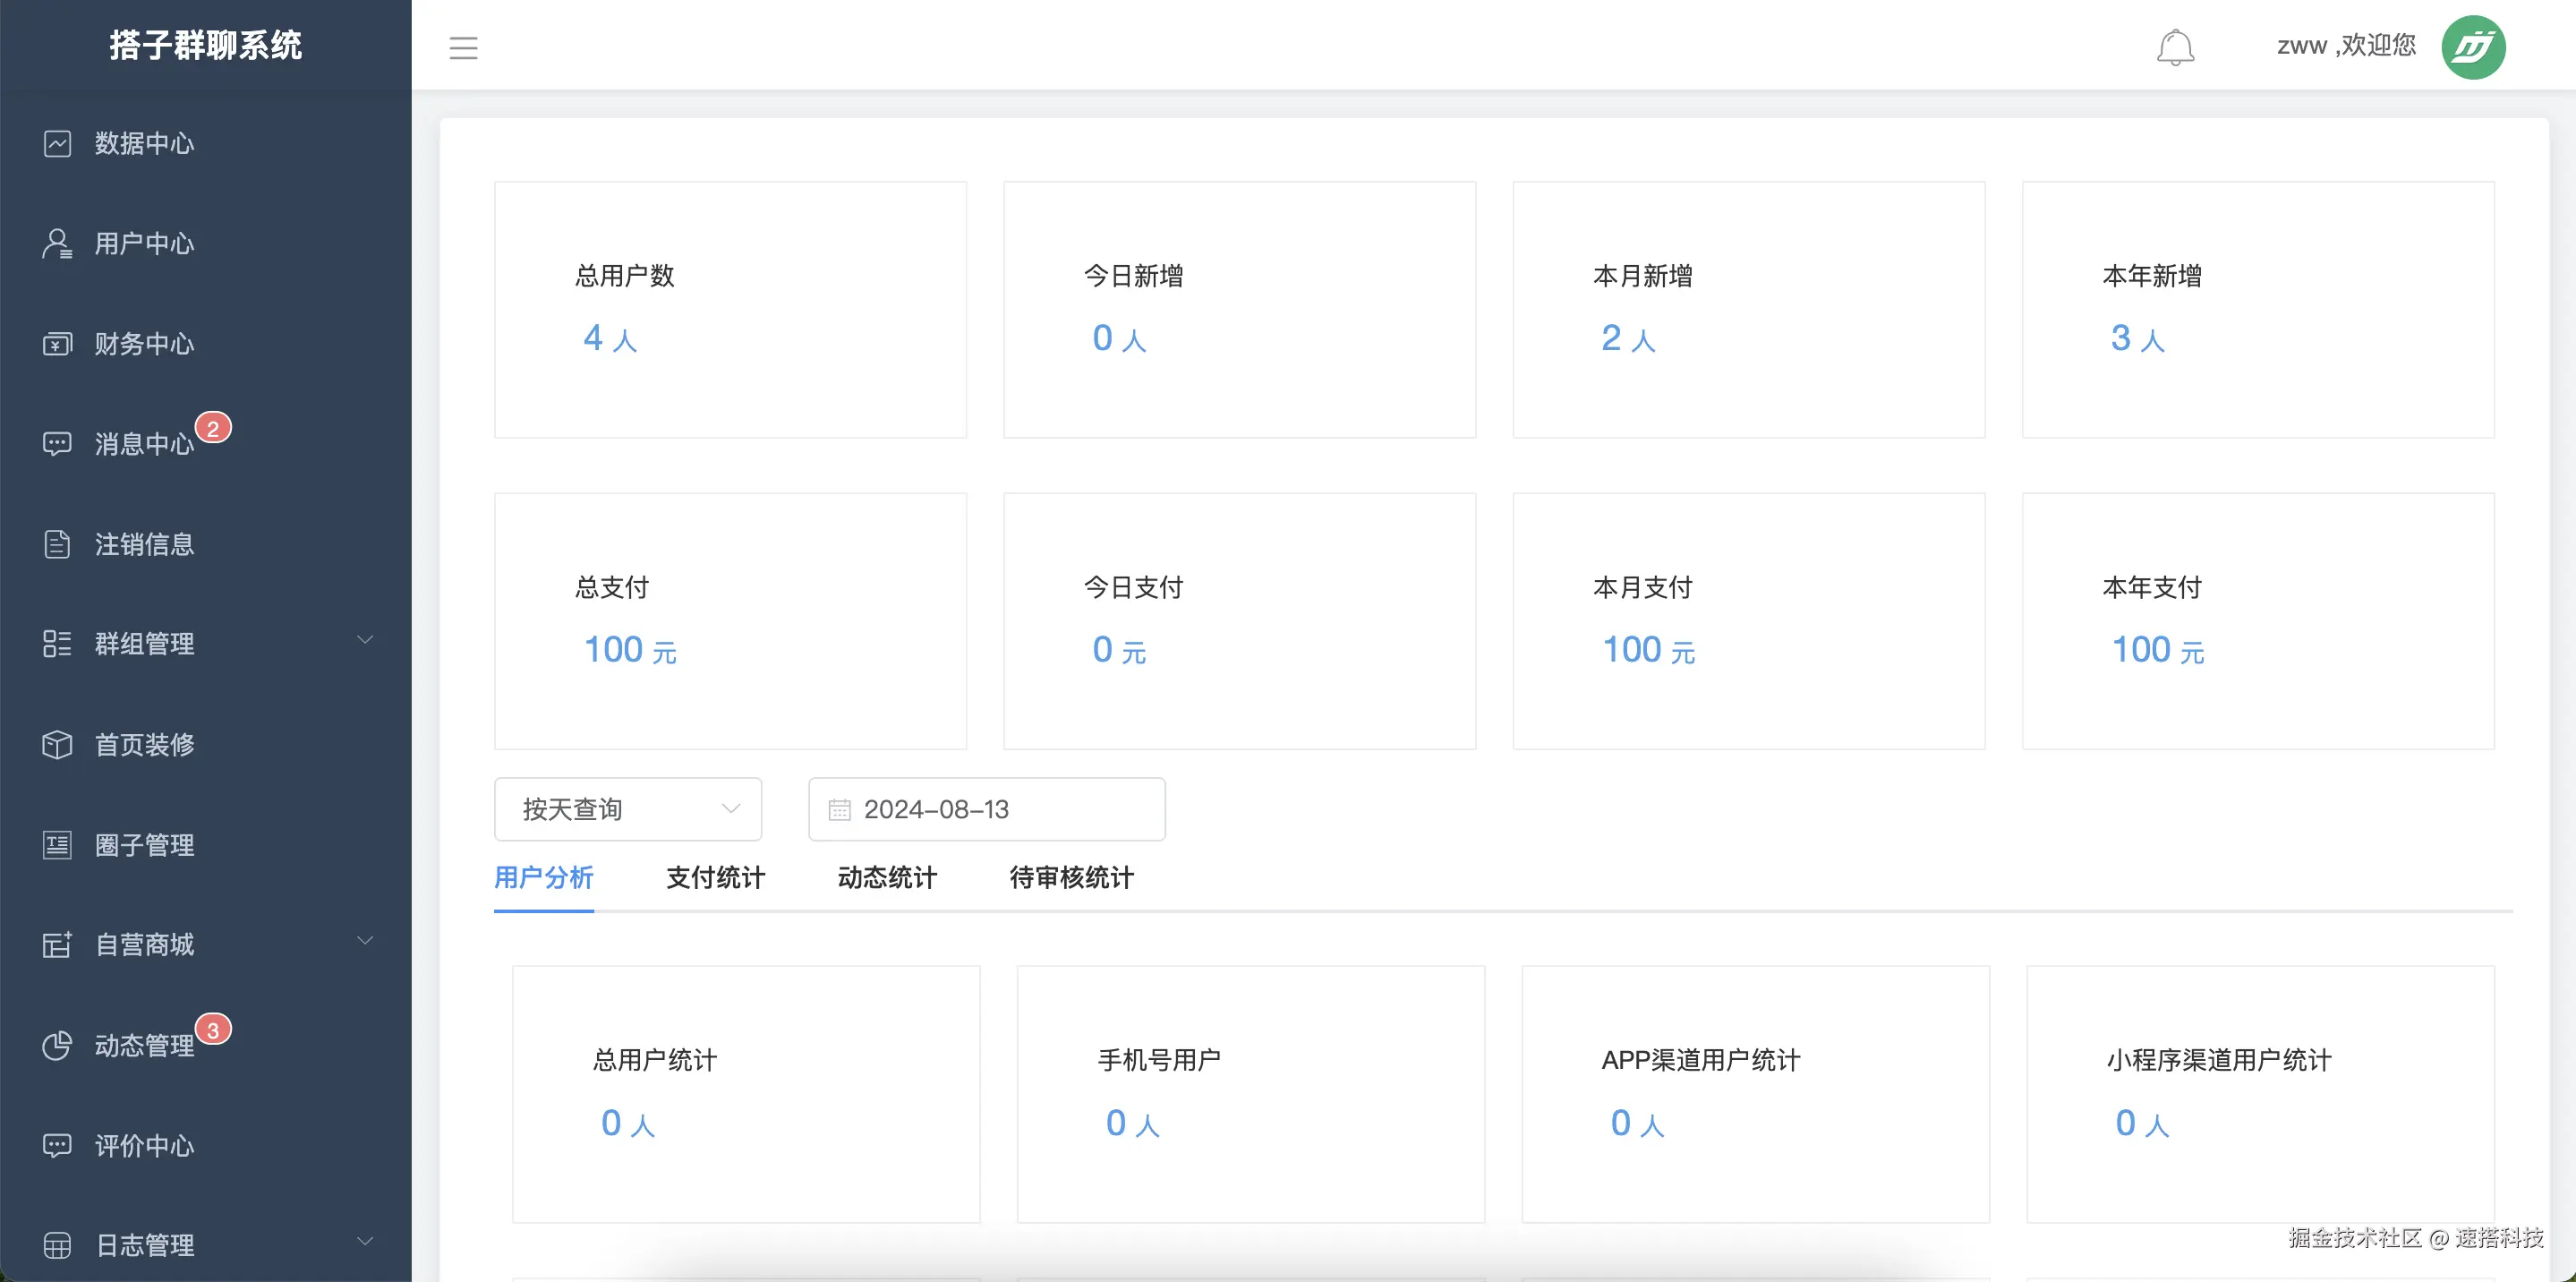Open the 圈子管理 section icon
This screenshot has height=1282, width=2576.
57,845
